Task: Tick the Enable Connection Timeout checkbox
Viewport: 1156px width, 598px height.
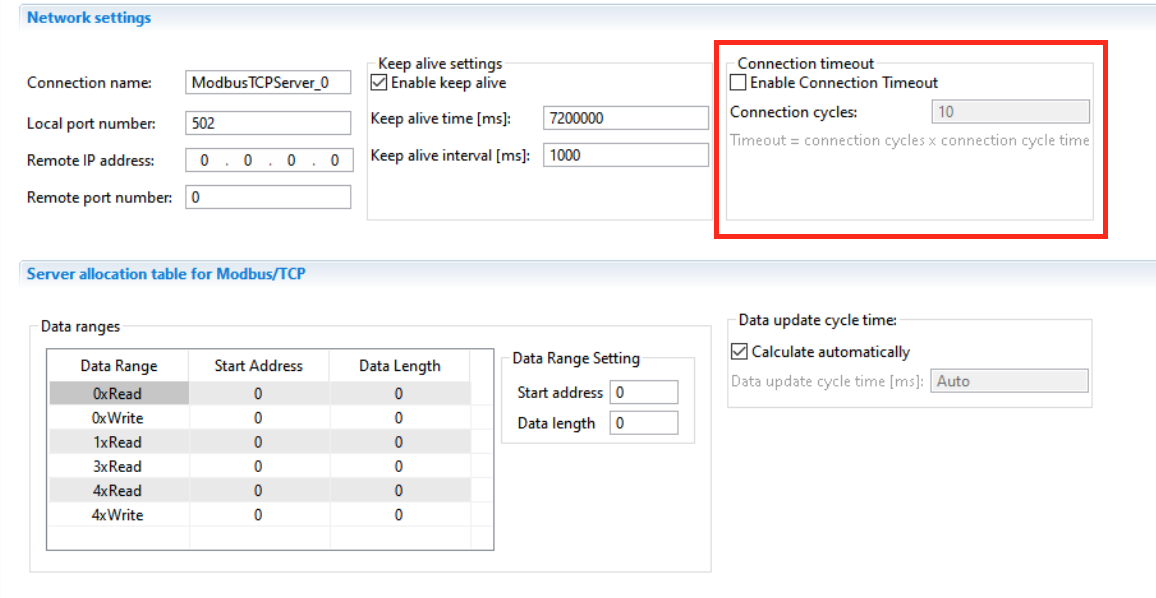Action: pos(738,83)
